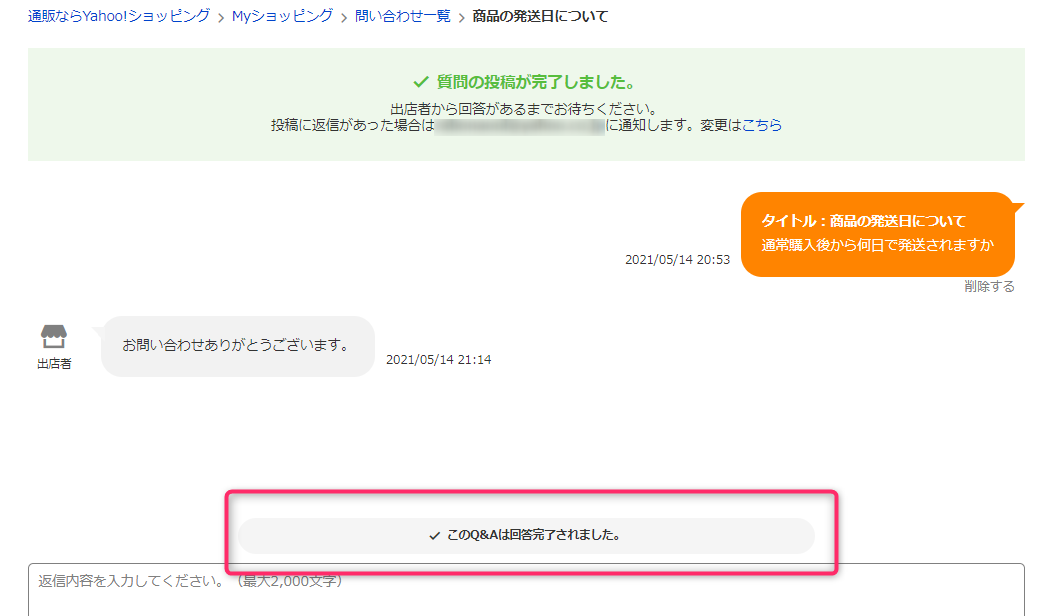Click the 2021/05/14 21:14 reply timestamp

pos(438,360)
